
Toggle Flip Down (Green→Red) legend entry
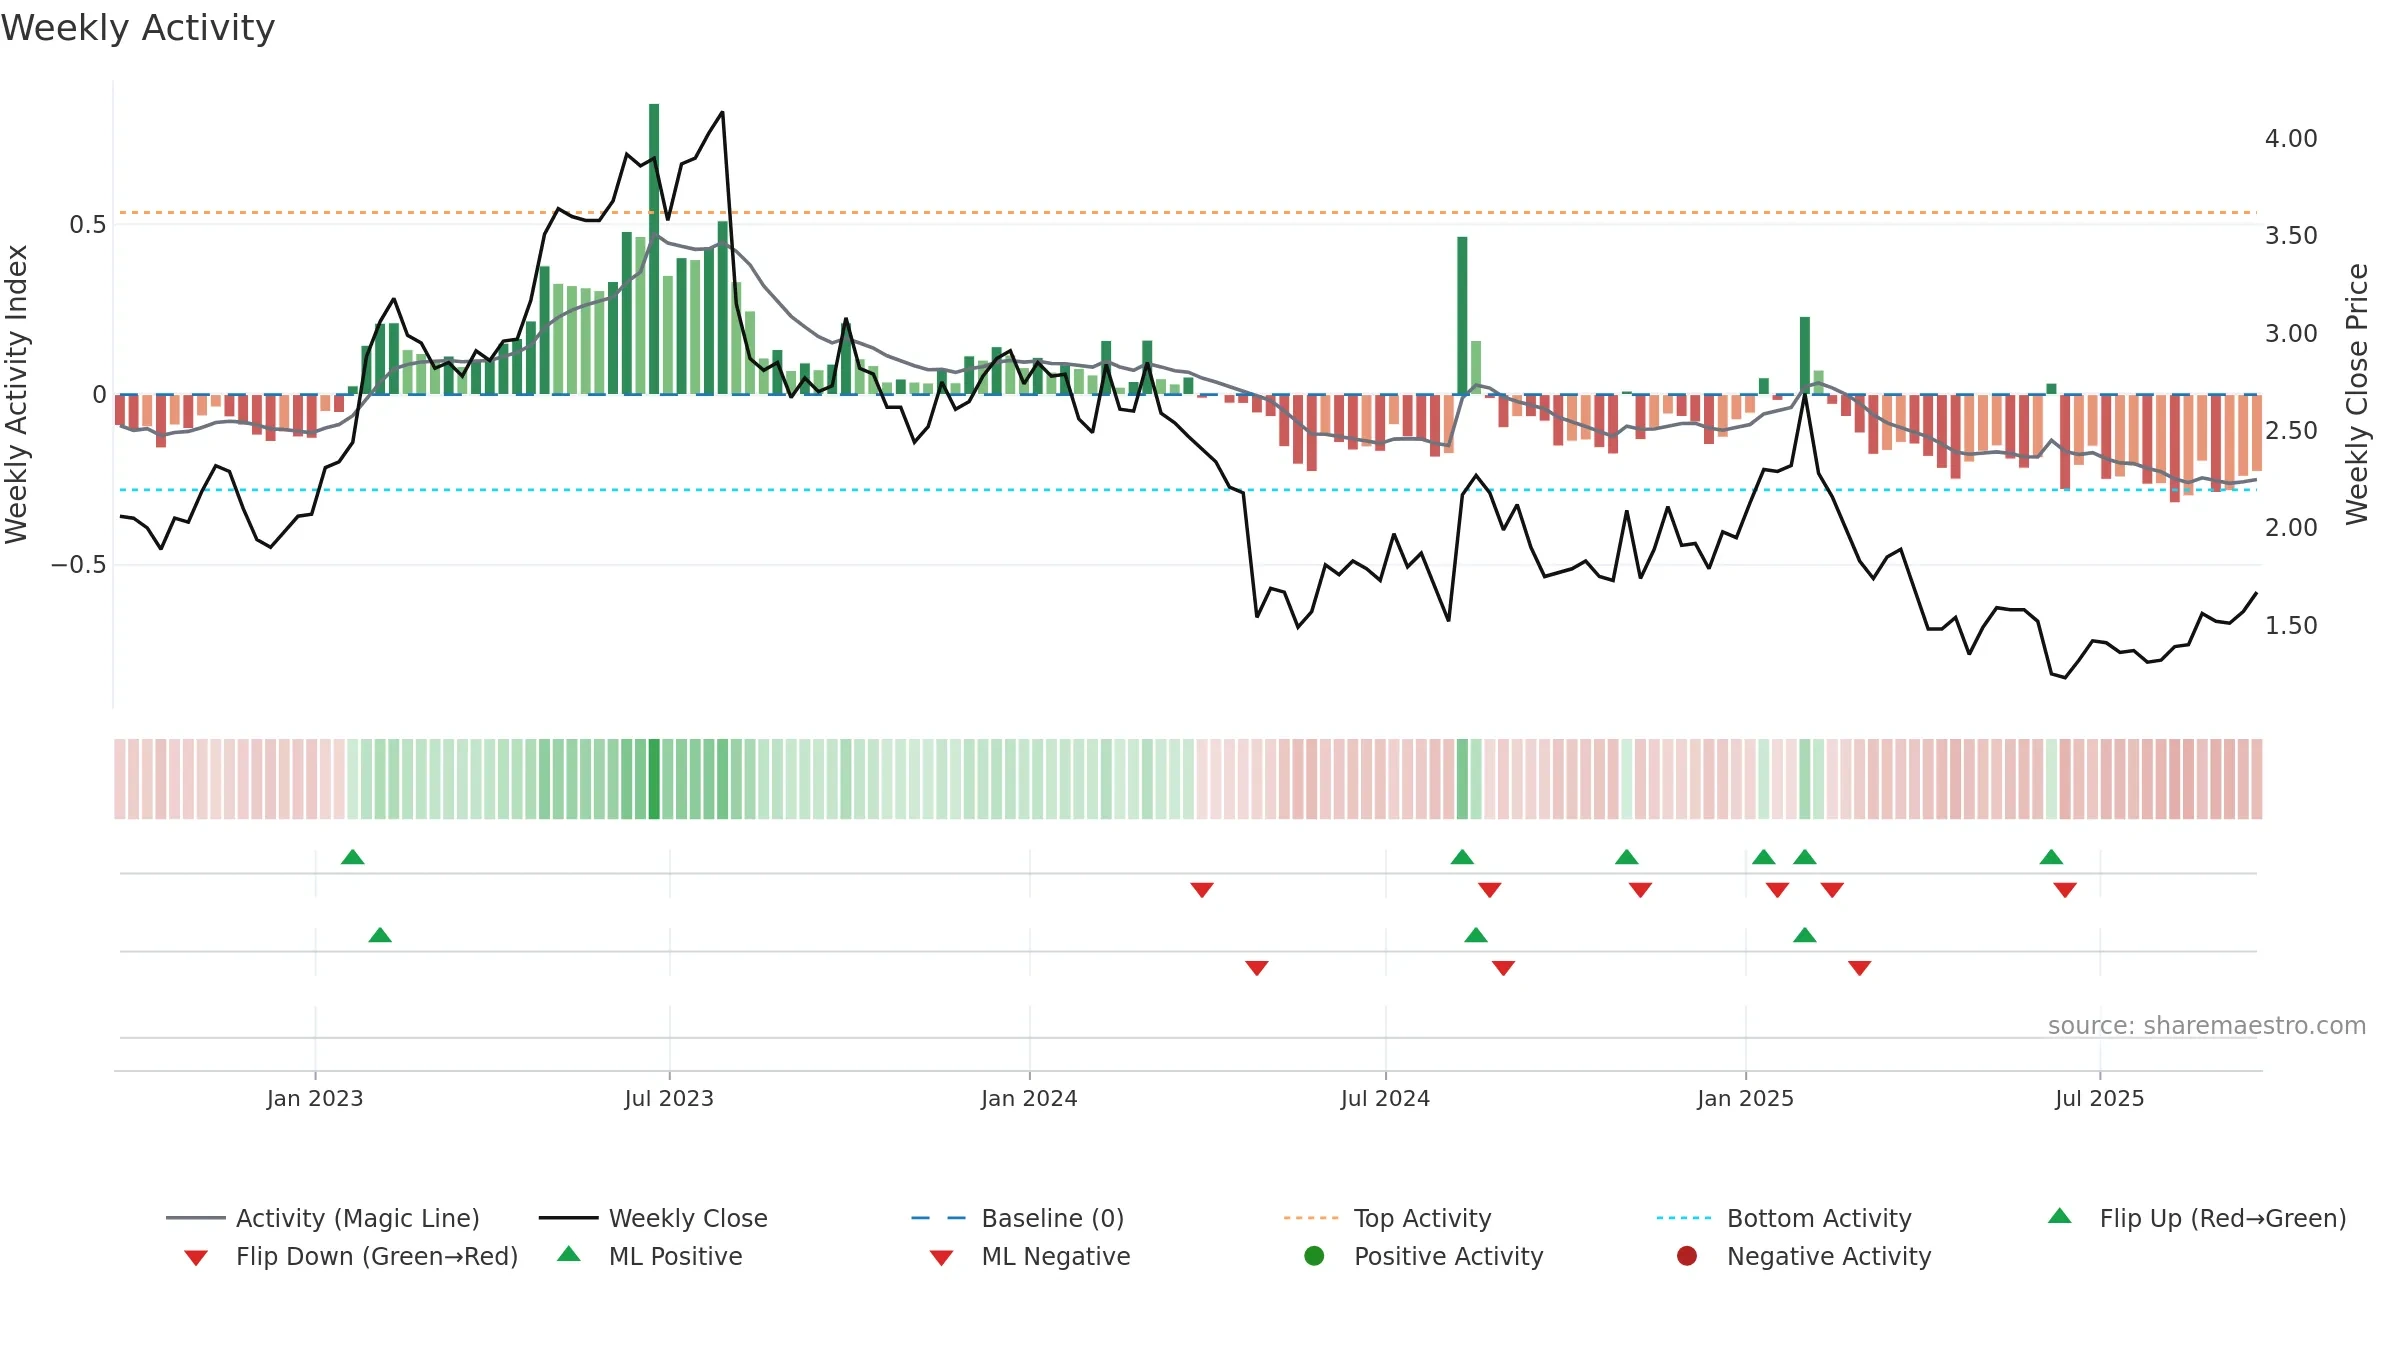[x=351, y=1256]
